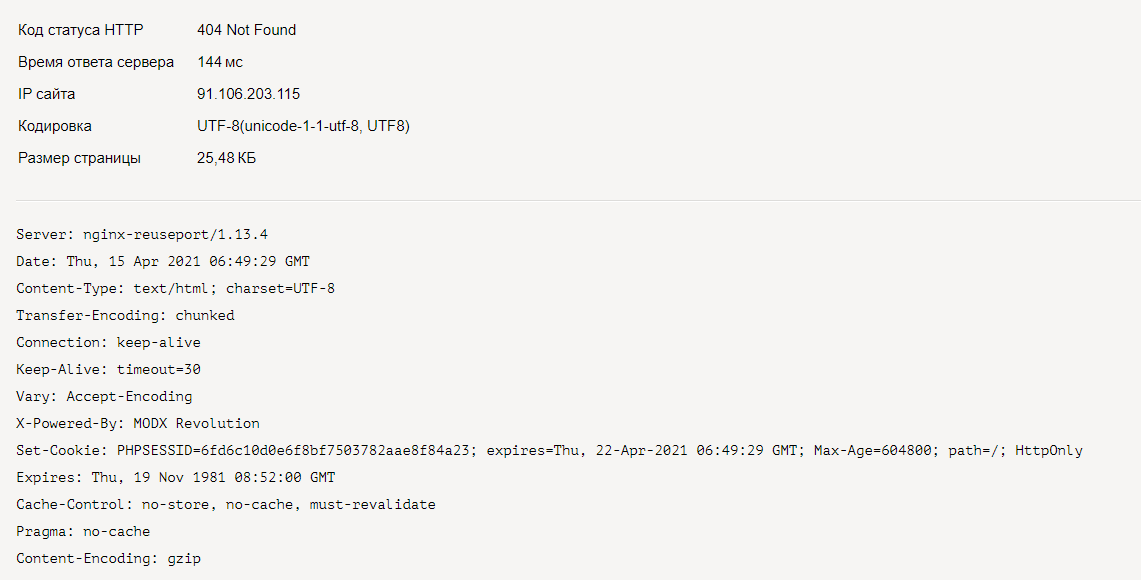The height and width of the screenshot is (580, 1141).
Task: Click the IP сайта label
Action: (x=47, y=94)
